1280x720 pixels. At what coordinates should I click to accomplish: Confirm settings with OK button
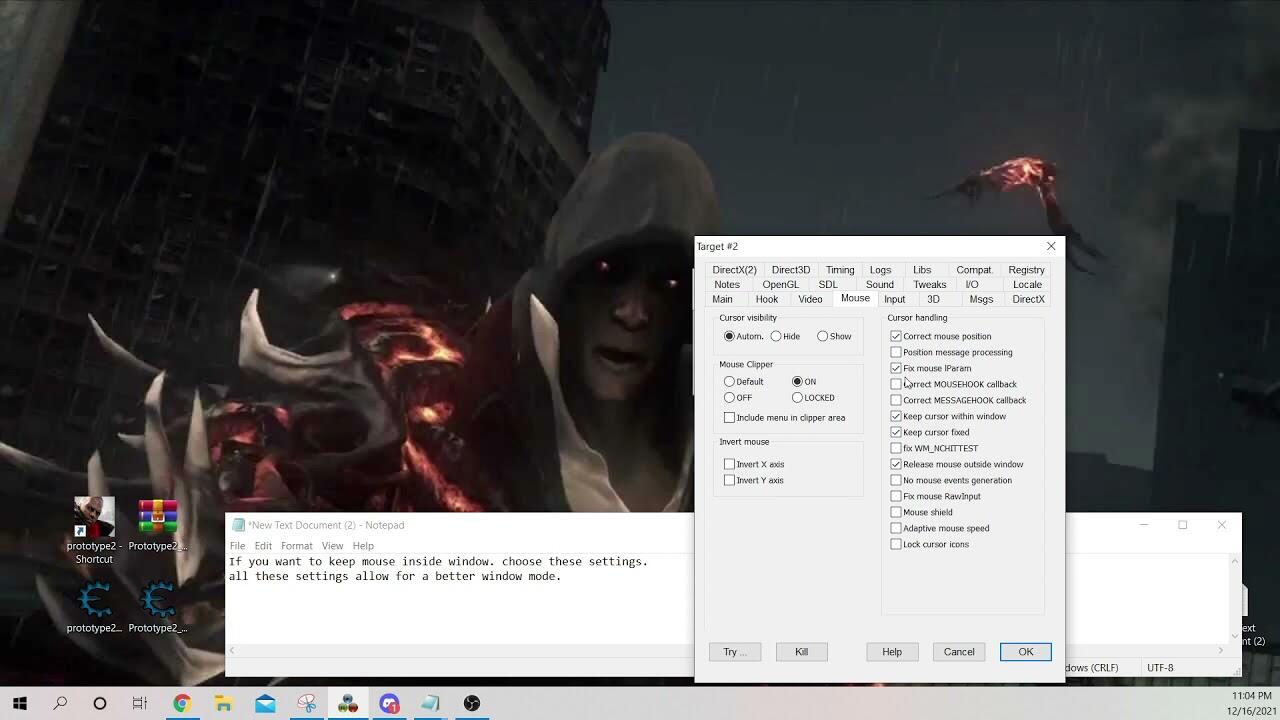click(x=1026, y=652)
